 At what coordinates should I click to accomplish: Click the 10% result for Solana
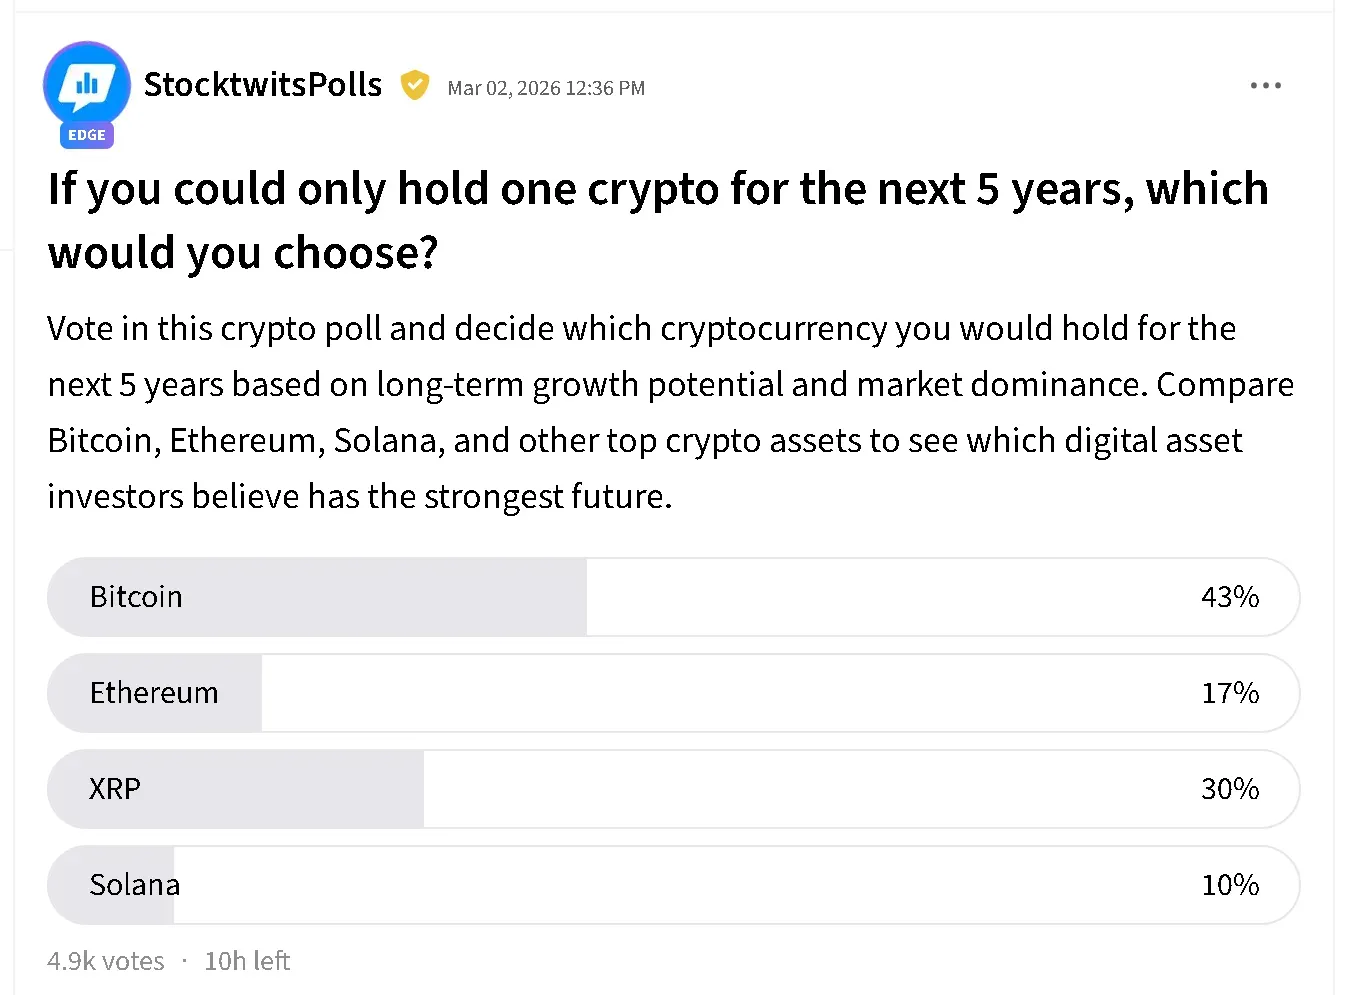1229,885
